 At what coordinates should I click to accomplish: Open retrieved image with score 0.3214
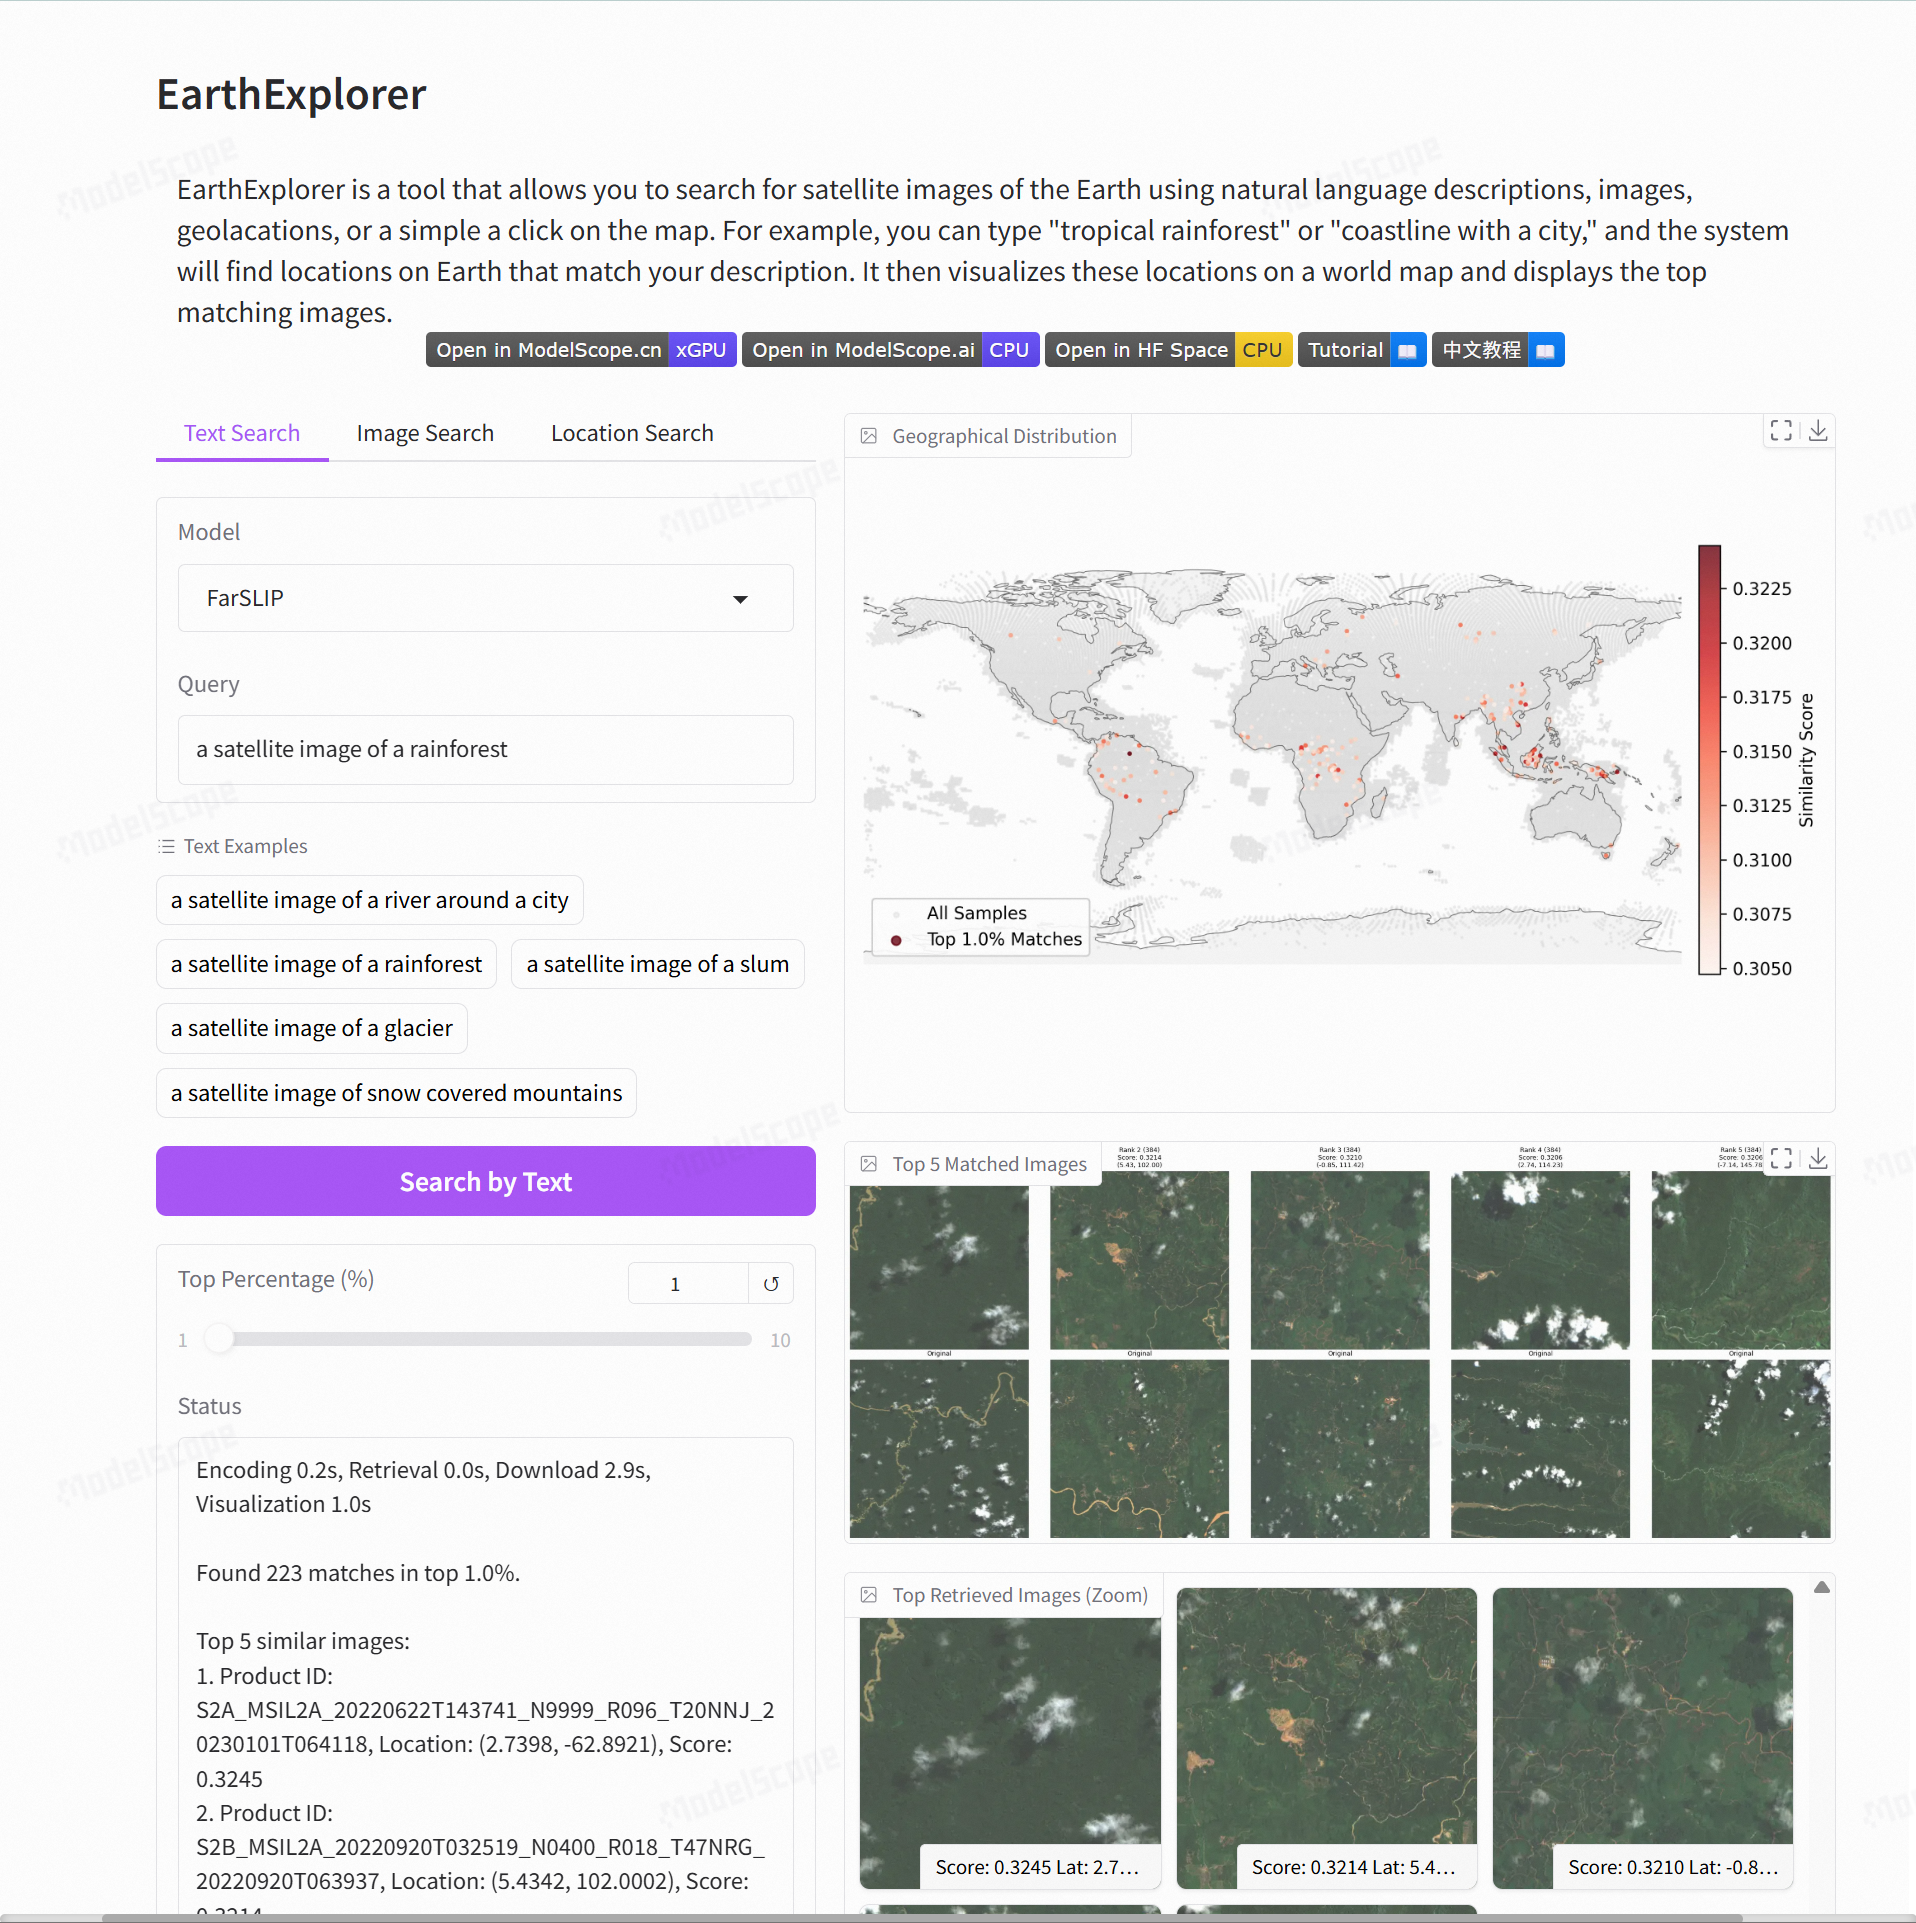tap(1326, 1736)
